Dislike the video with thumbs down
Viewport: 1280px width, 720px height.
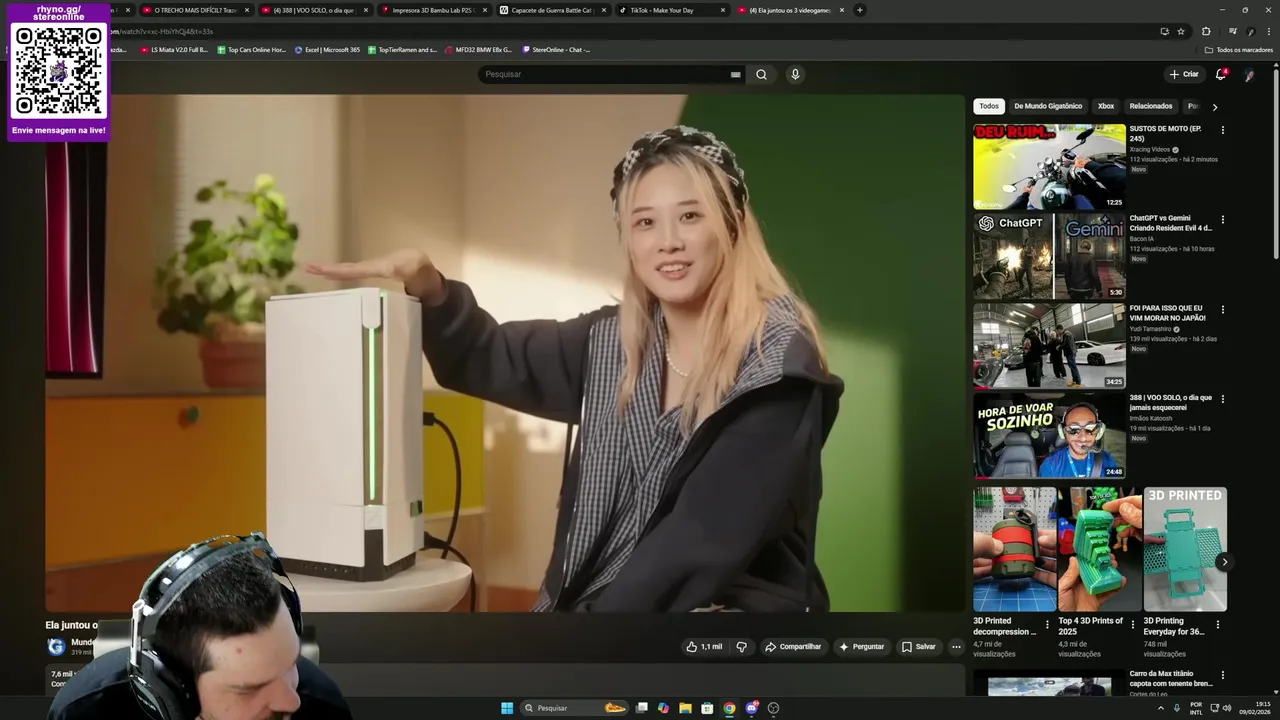click(741, 647)
